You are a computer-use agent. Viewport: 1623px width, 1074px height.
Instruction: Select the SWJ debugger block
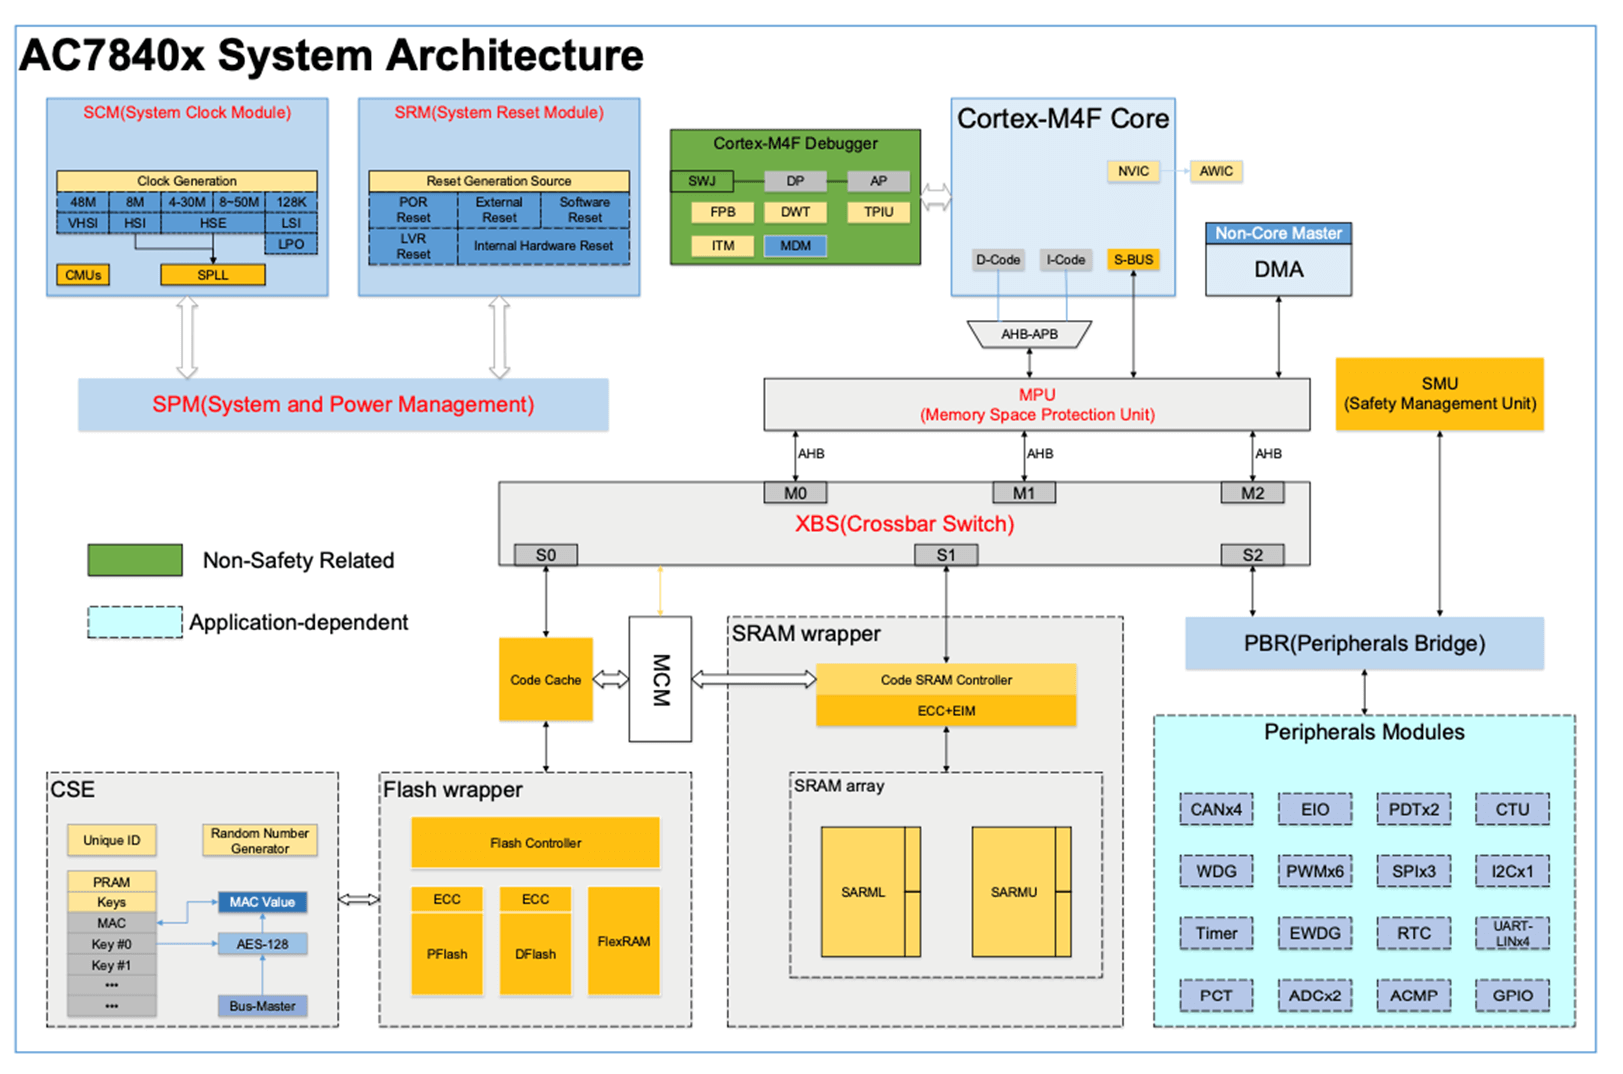(701, 181)
